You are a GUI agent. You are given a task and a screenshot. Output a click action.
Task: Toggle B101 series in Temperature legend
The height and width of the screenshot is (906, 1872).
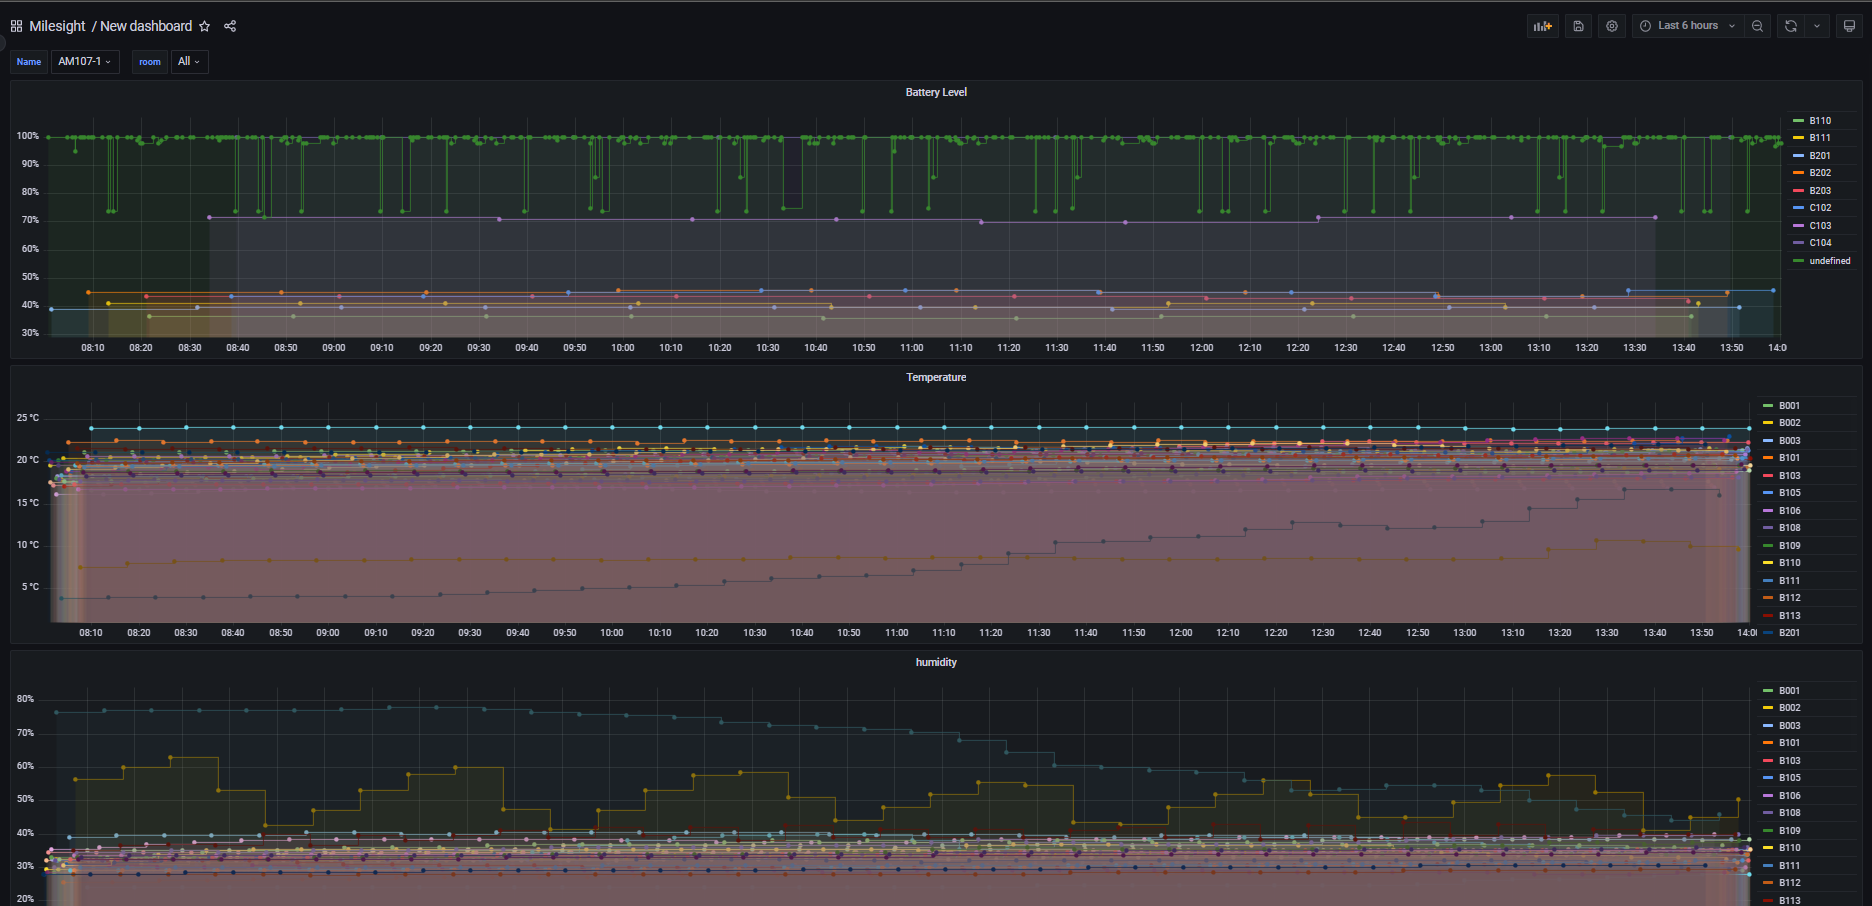click(x=1789, y=458)
